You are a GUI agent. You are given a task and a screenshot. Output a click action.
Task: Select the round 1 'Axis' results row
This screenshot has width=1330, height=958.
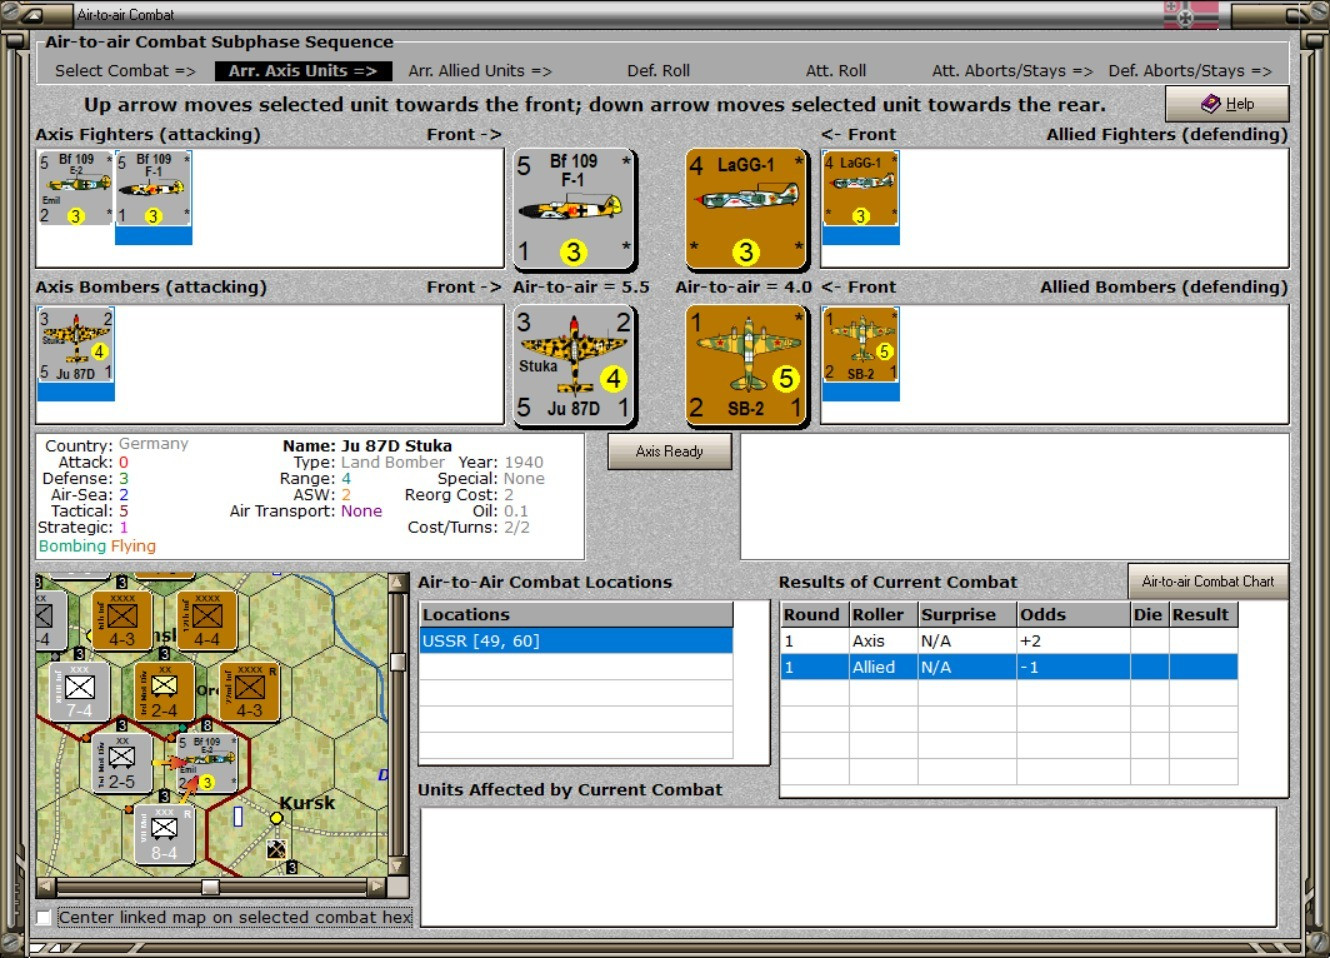pyautogui.click(x=1009, y=641)
